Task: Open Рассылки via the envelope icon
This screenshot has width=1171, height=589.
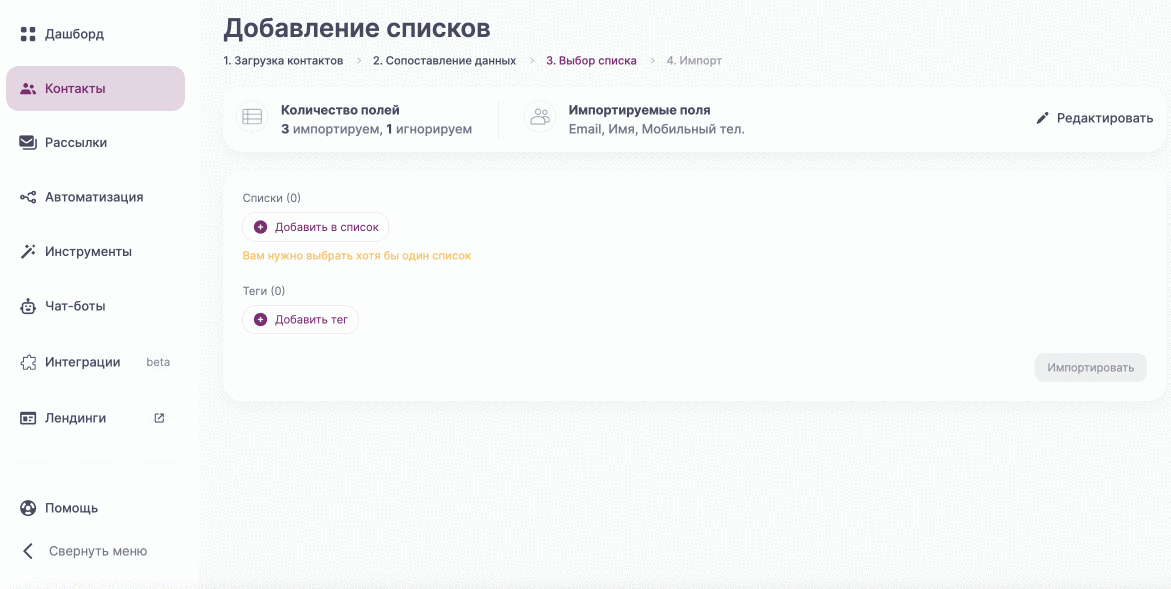Action: (x=26, y=142)
